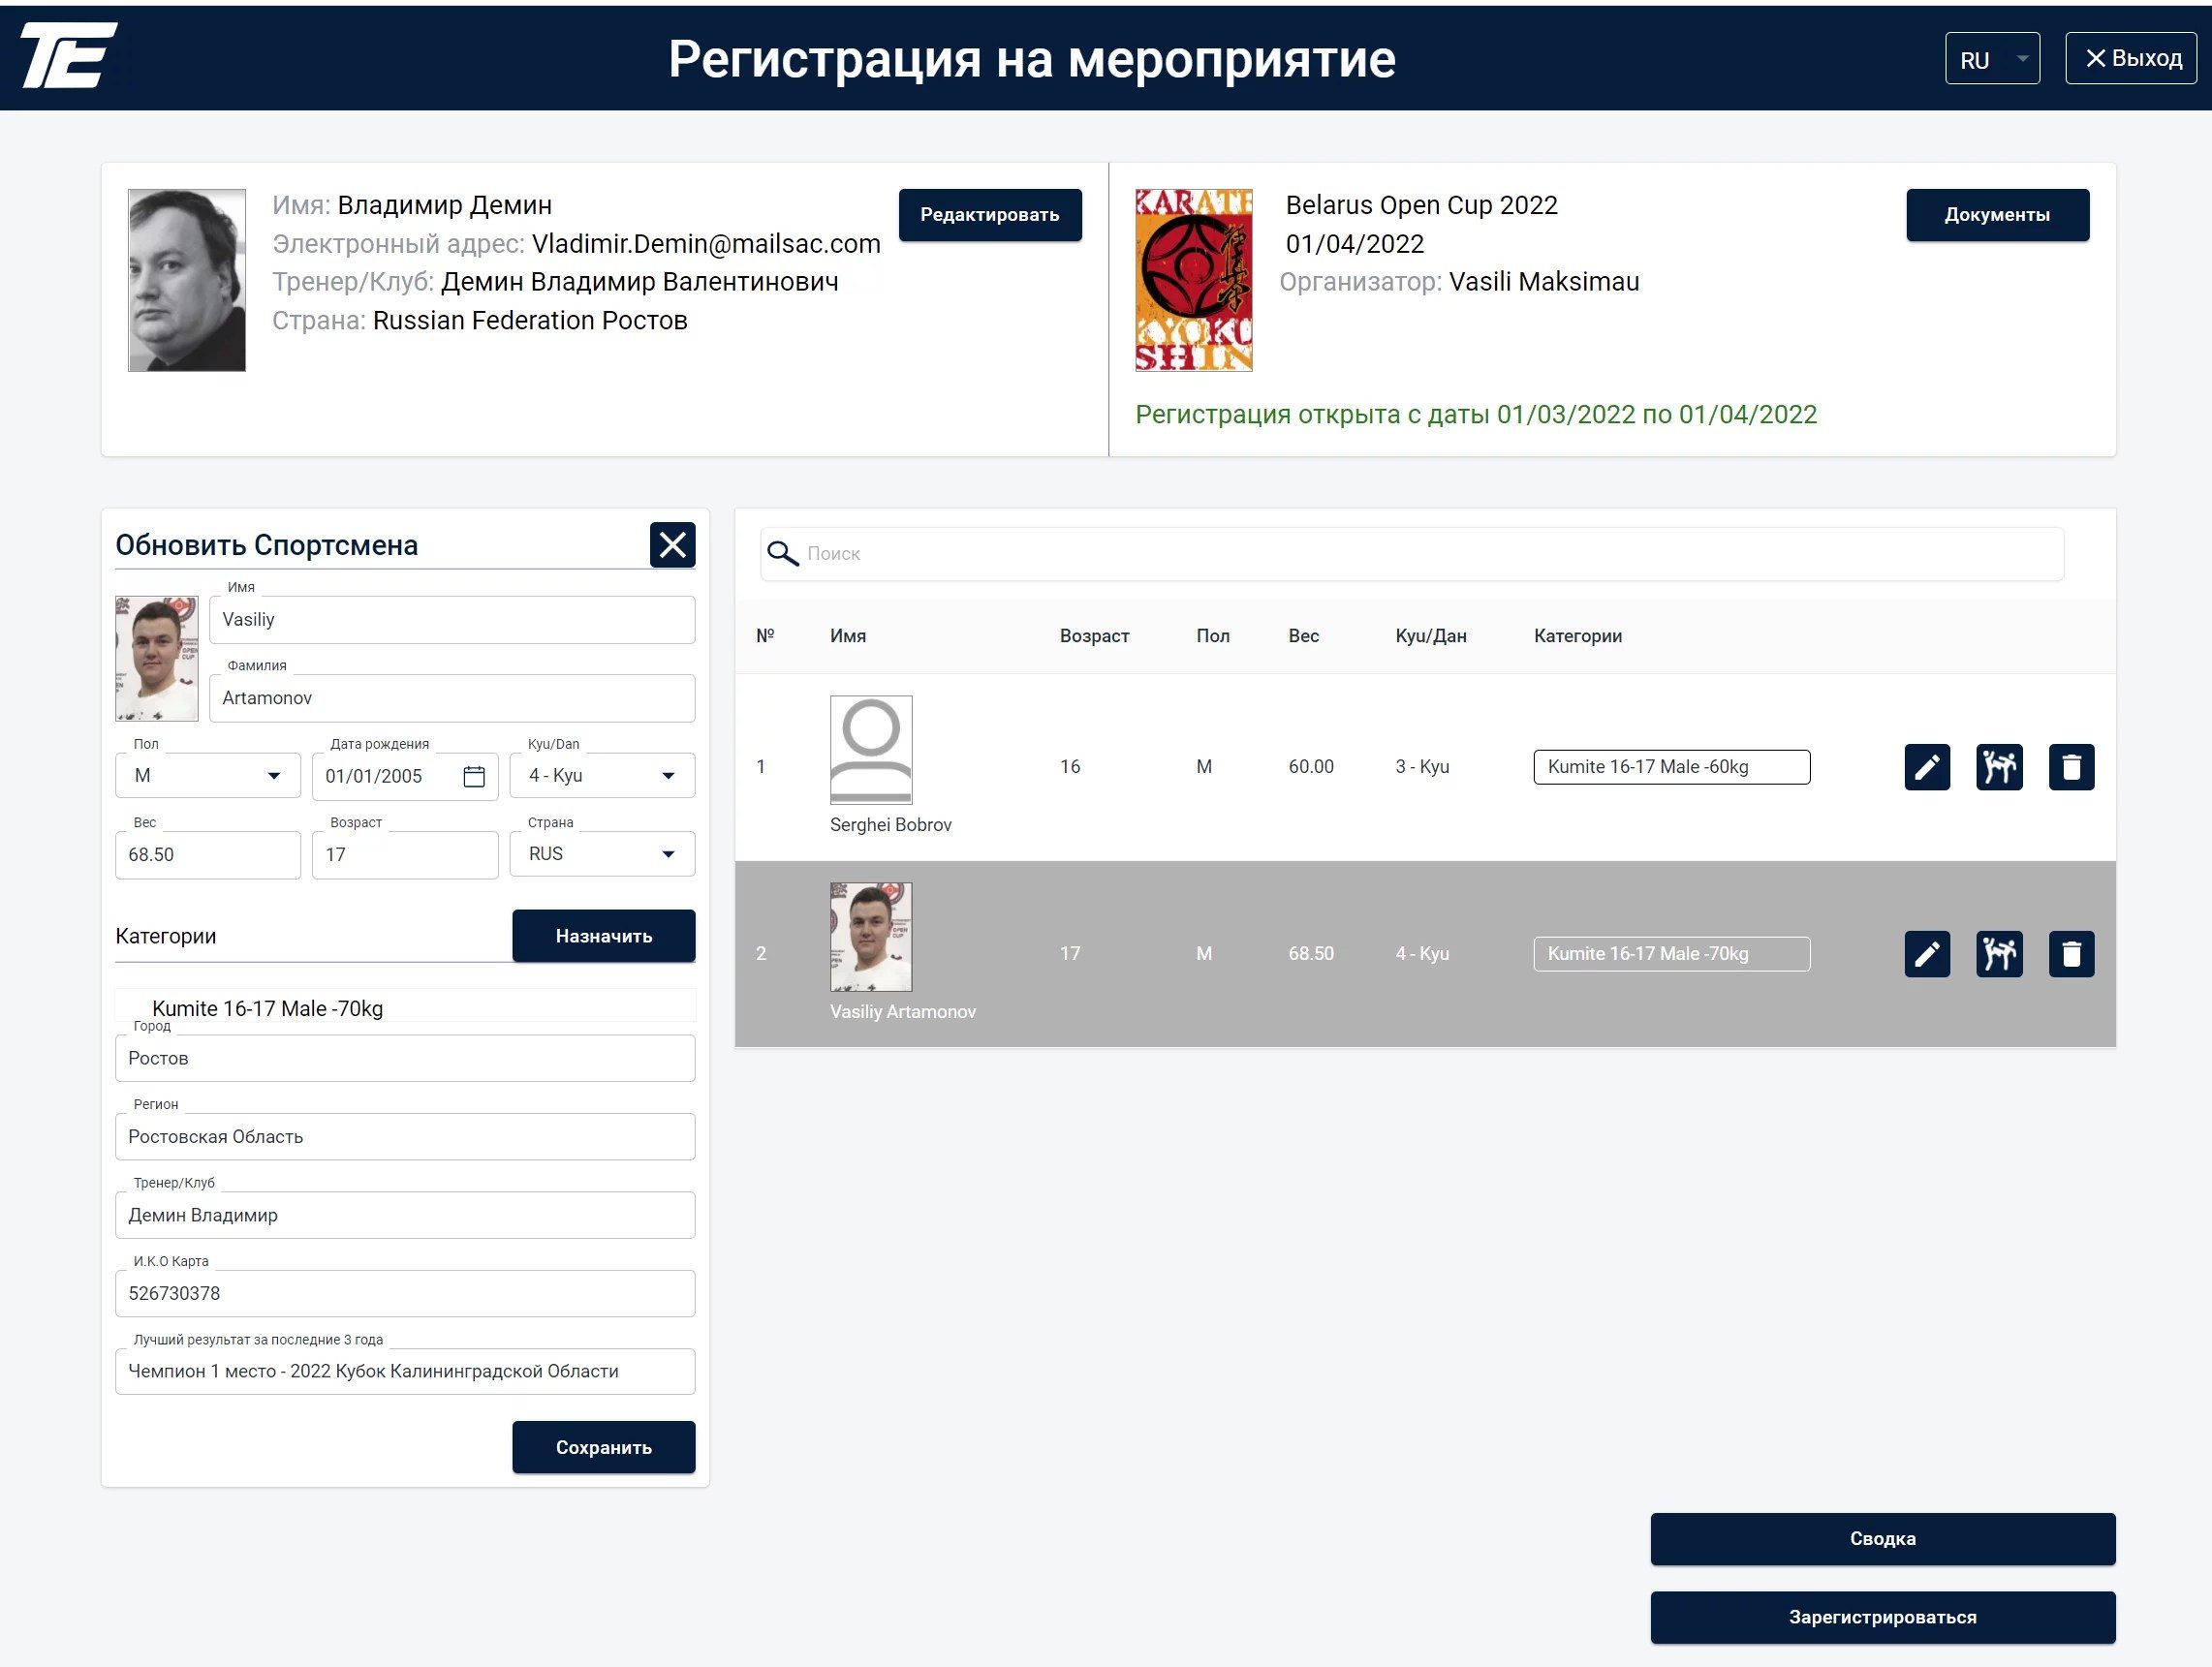
Task: Save the athlete with Сохранить
Action: 604,1447
